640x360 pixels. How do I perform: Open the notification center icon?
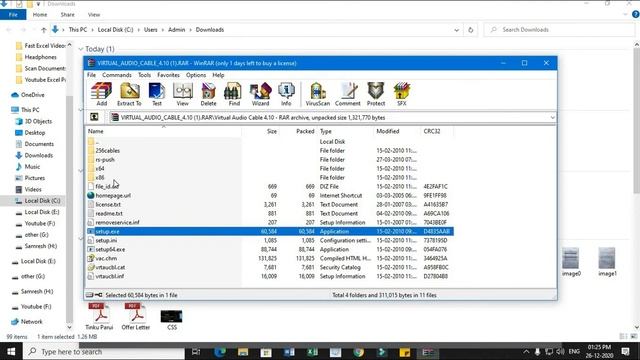tap(625, 351)
